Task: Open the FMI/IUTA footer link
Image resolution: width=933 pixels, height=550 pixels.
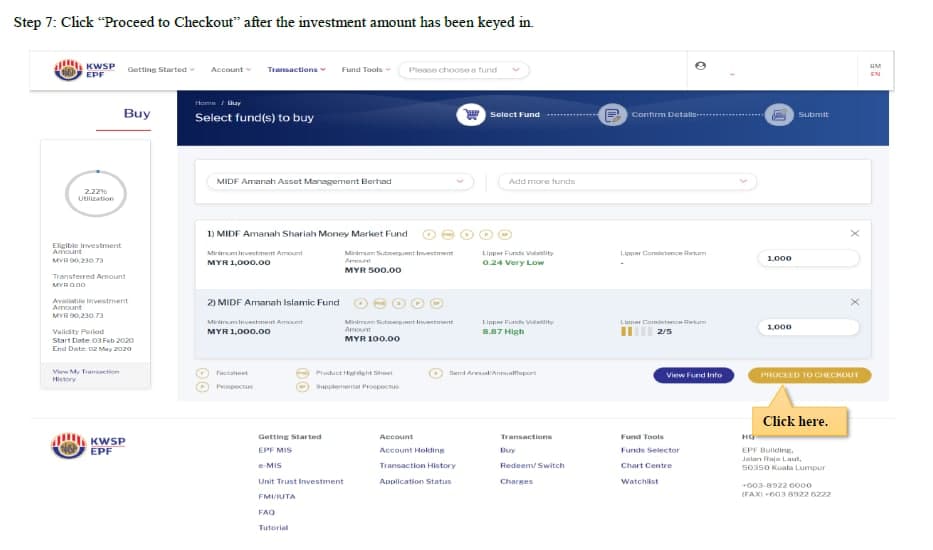Action: [x=277, y=496]
